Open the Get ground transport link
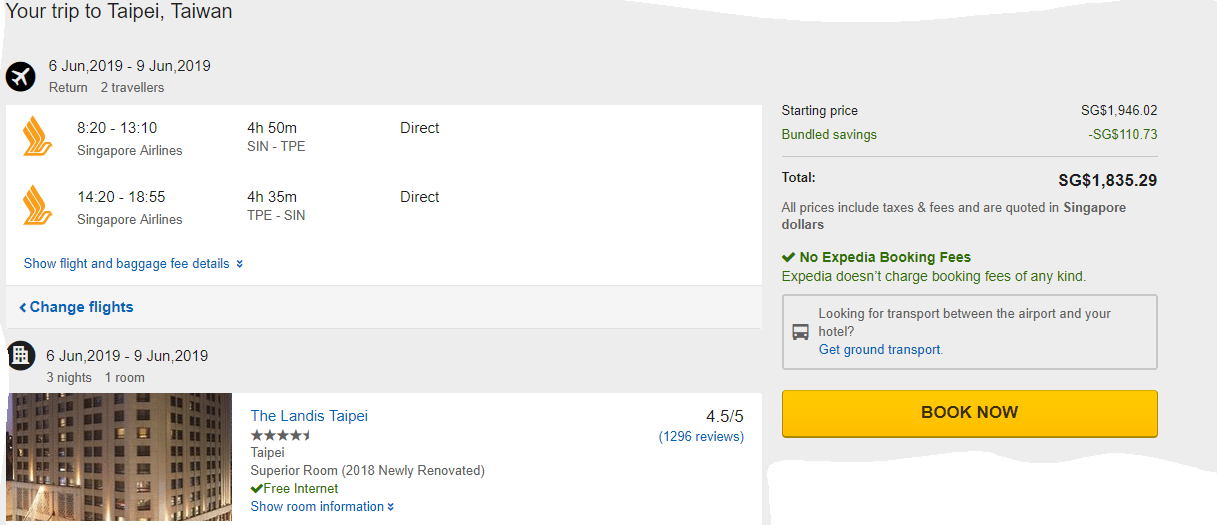 [880, 350]
